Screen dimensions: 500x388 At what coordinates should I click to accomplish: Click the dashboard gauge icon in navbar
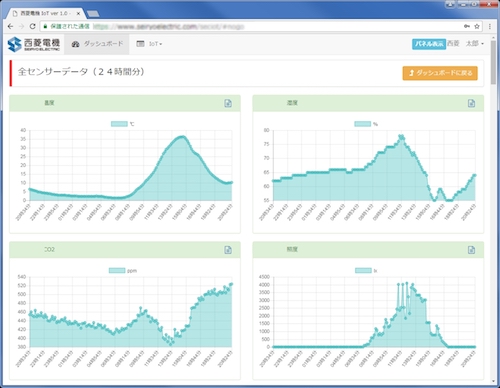point(76,44)
